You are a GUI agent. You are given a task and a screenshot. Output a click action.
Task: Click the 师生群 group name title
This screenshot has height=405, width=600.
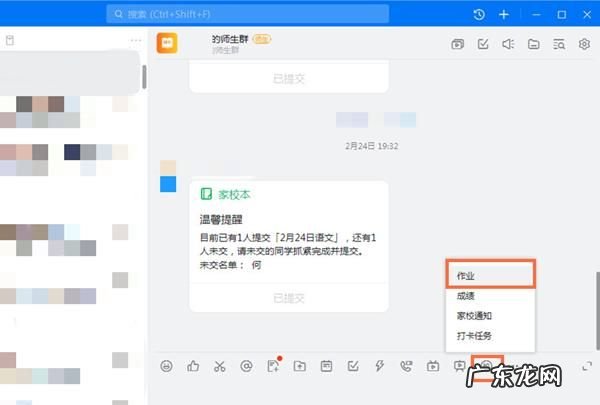coord(230,39)
